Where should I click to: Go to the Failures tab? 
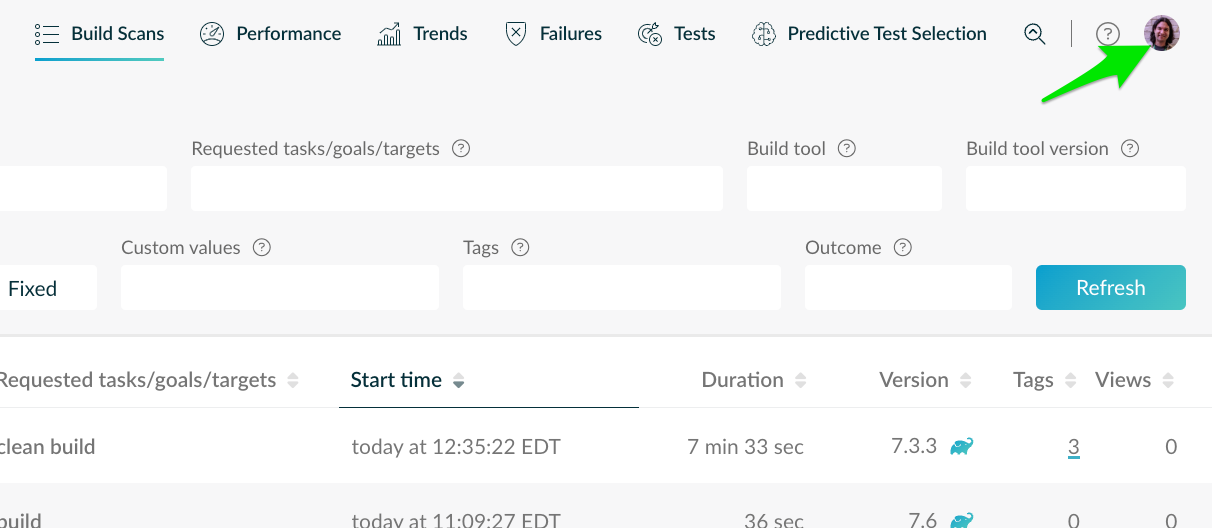[553, 34]
